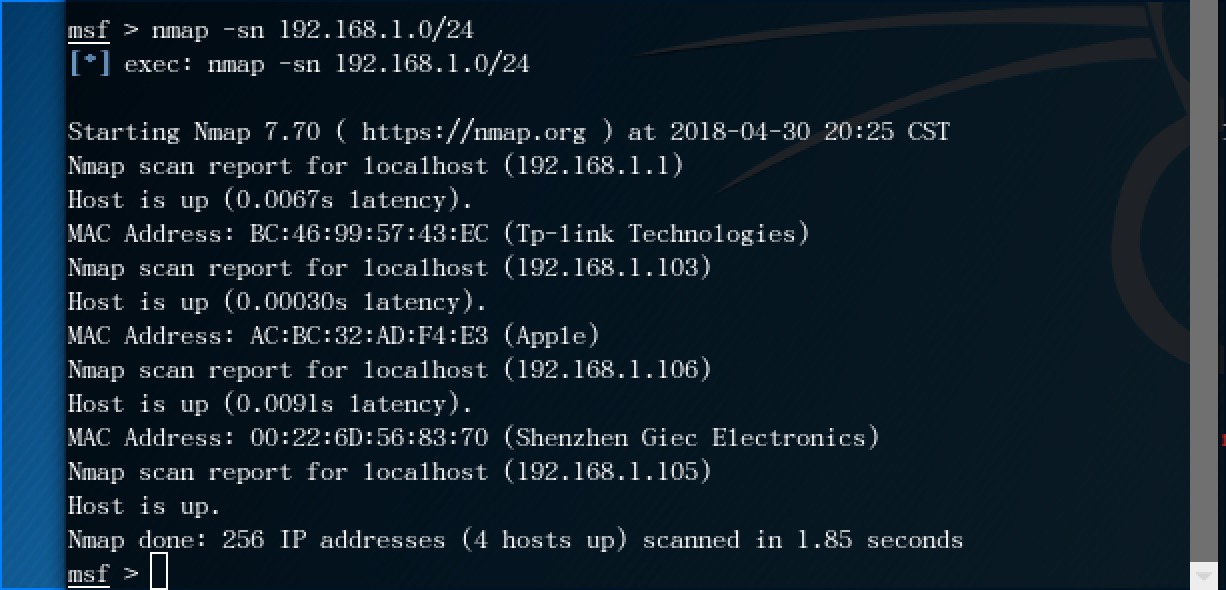Open the https://nmap.org link
1226x590 pixels.
(x=487, y=132)
